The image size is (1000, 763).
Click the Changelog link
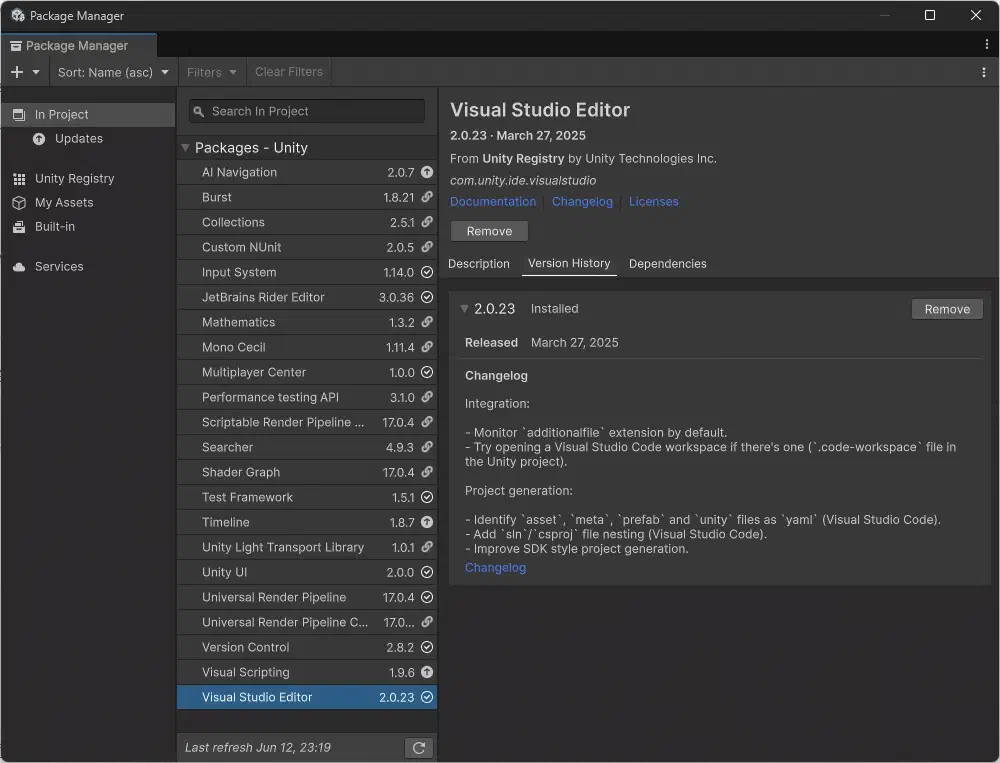point(582,201)
